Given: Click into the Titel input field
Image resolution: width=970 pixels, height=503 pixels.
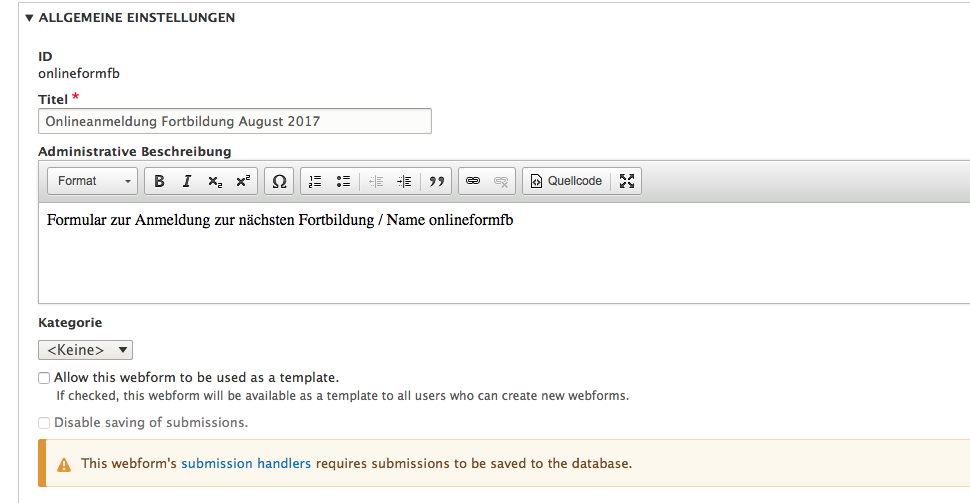Looking at the screenshot, I should (234, 121).
